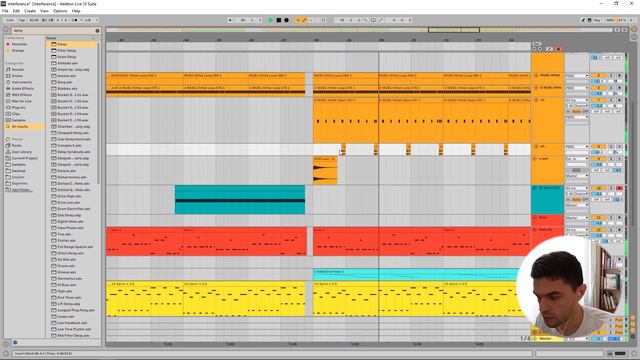
Task: Open the Create menu
Action: [x=30, y=11]
